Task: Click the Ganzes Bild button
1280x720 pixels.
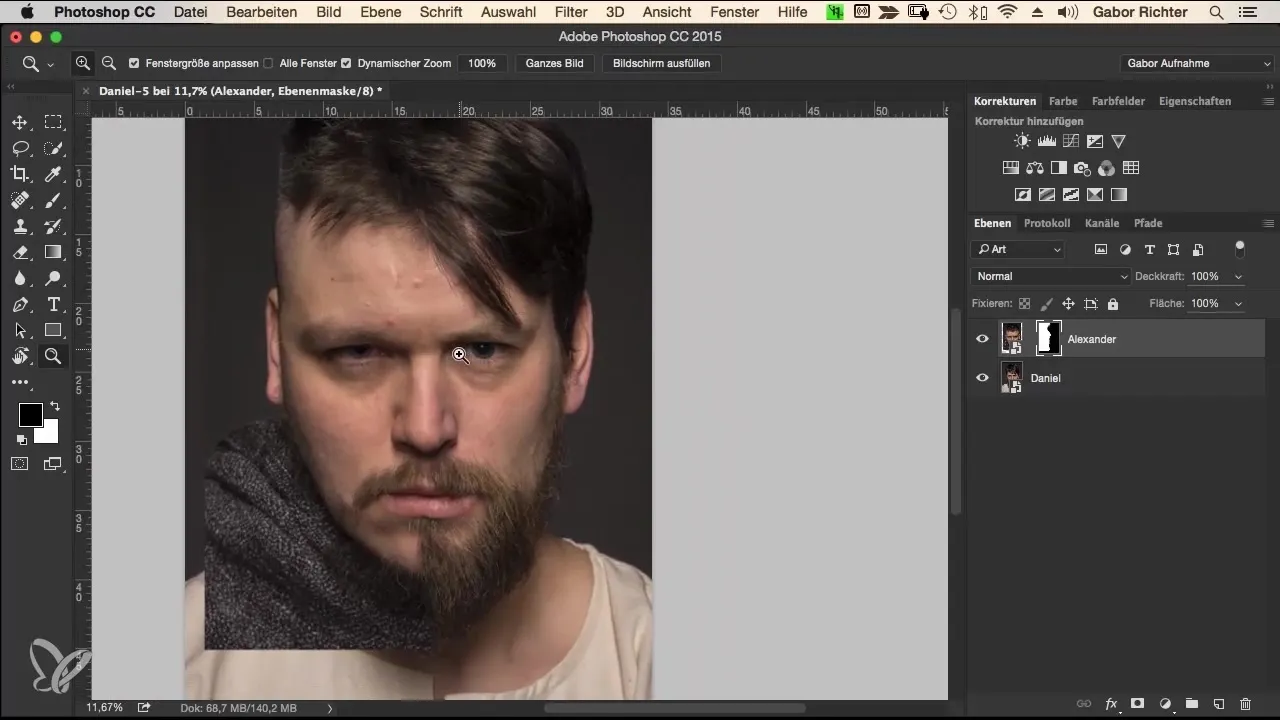Action: [x=554, y=63]
